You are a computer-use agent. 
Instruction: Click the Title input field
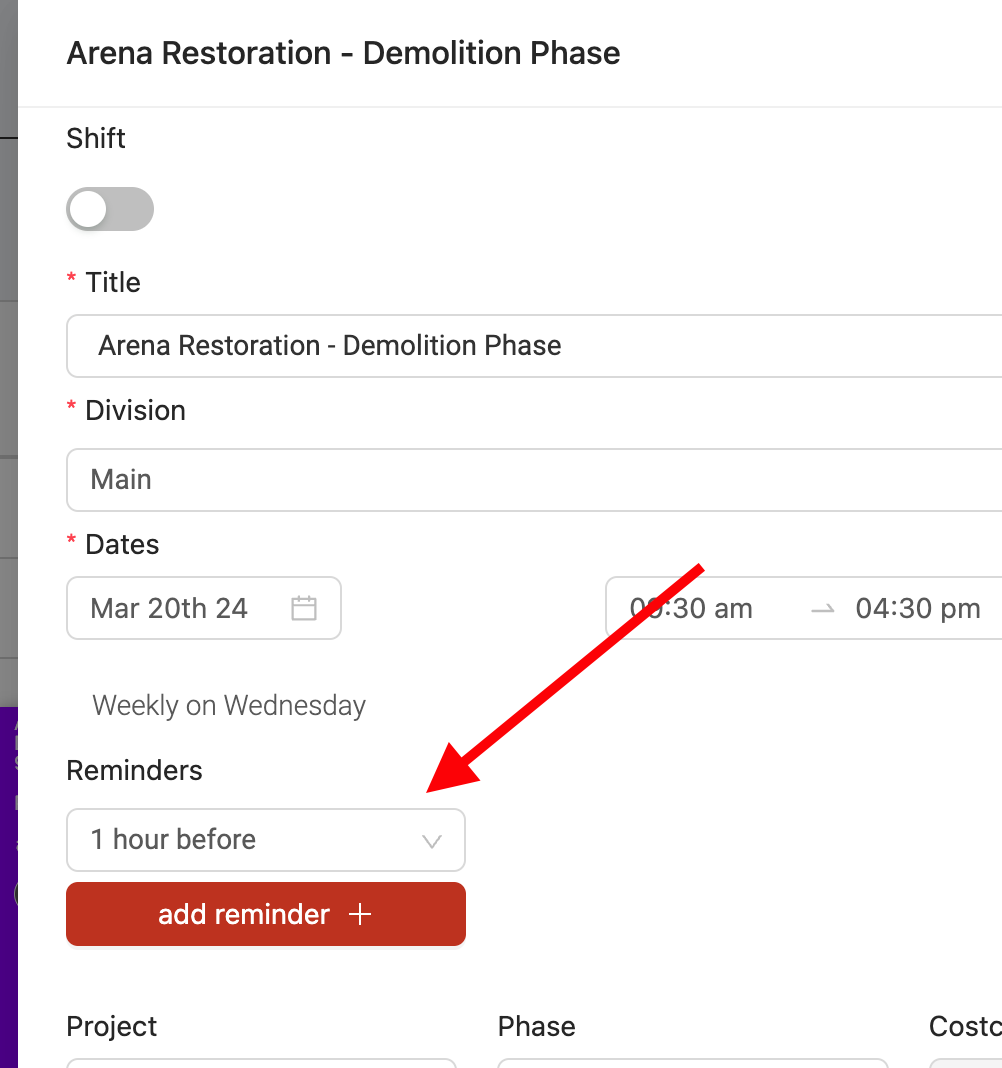[534, 346]
